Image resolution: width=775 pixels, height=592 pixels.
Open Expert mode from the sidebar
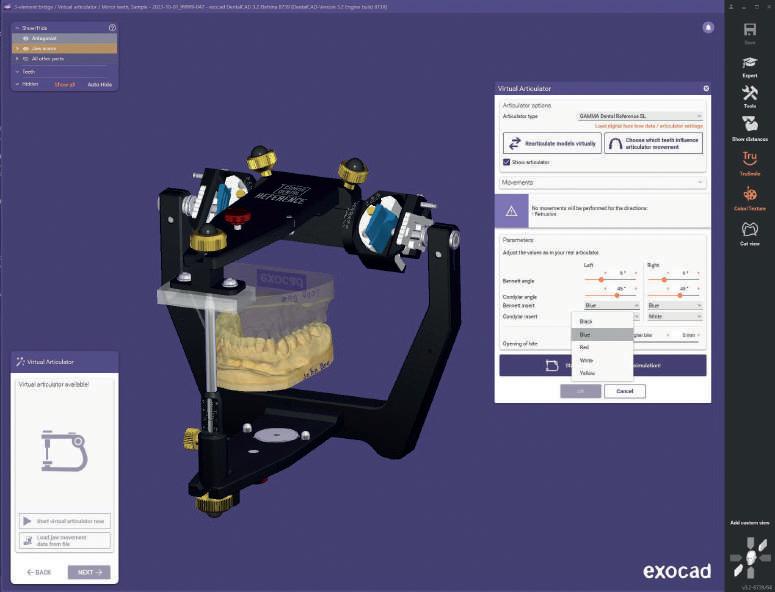click(749, 63)
